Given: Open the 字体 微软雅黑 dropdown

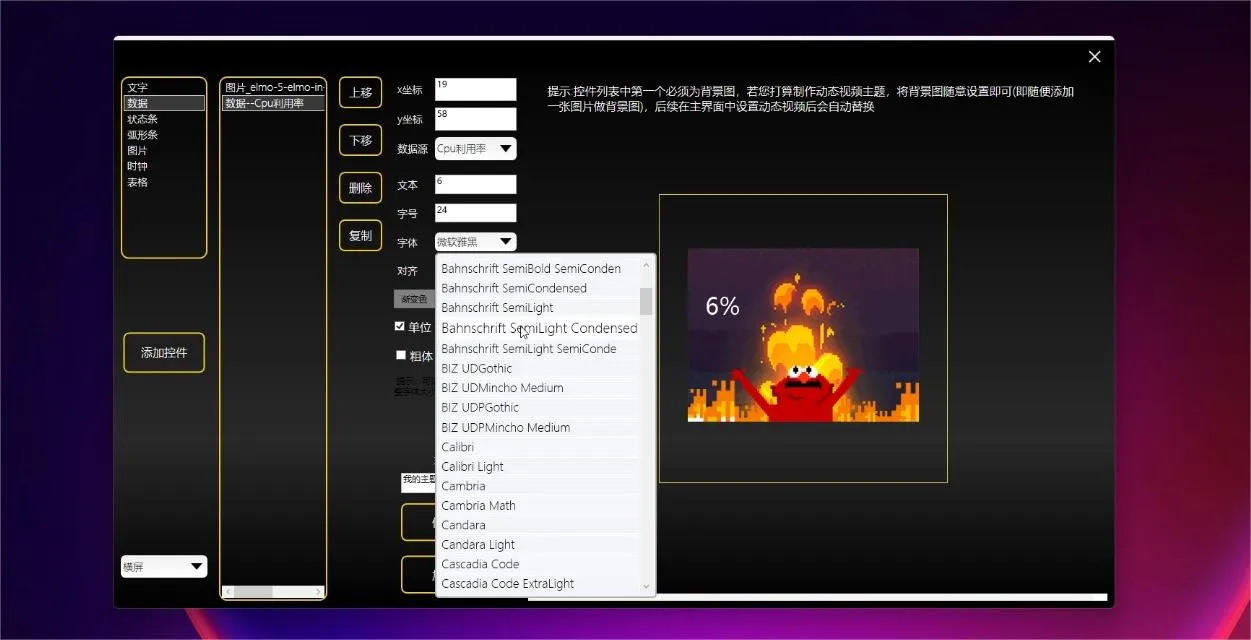Looking at the screenshot, I should [475, 242].
